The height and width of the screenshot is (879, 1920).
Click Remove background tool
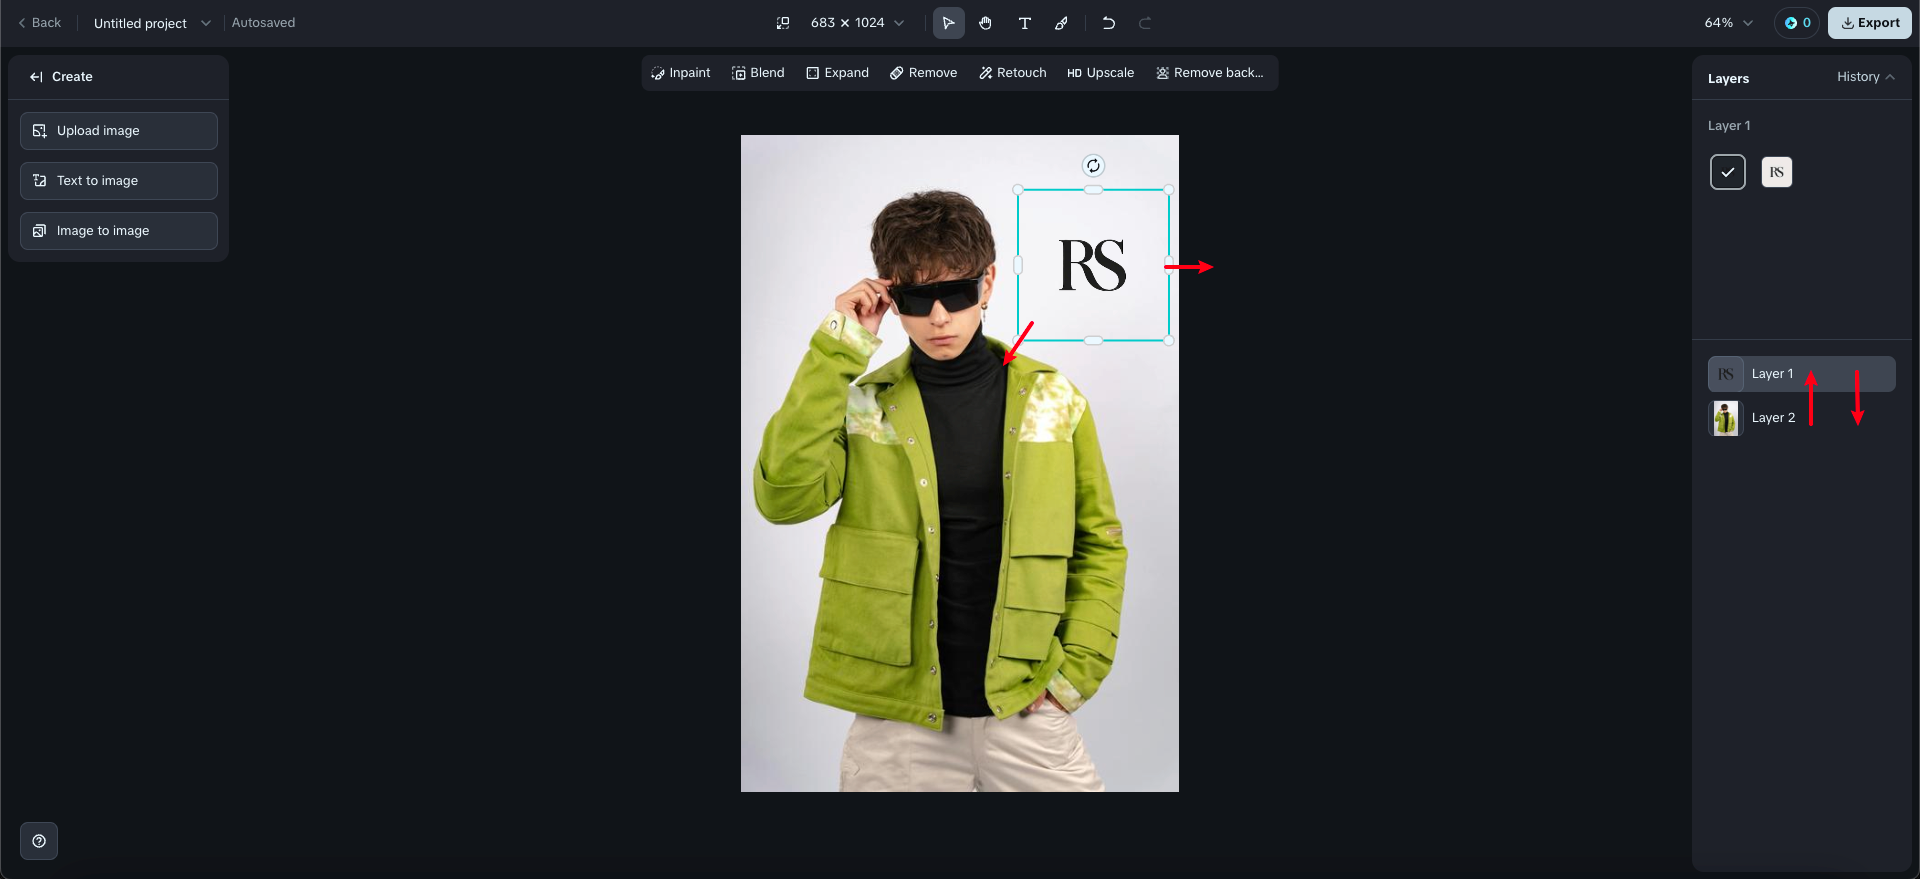tap(1210, 73)
